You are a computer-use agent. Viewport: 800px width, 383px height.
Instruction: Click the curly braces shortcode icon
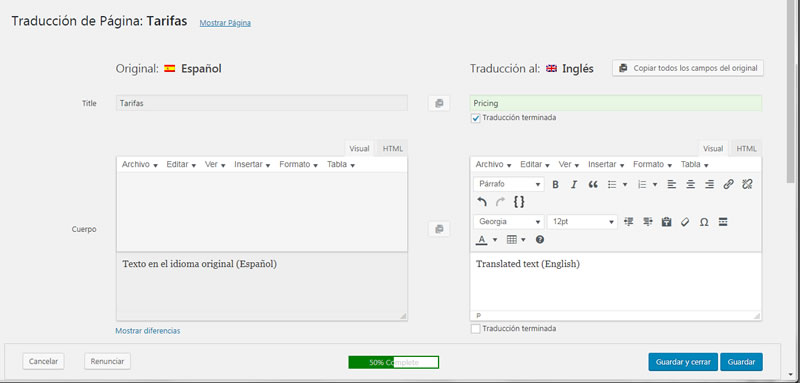[519, 202]
